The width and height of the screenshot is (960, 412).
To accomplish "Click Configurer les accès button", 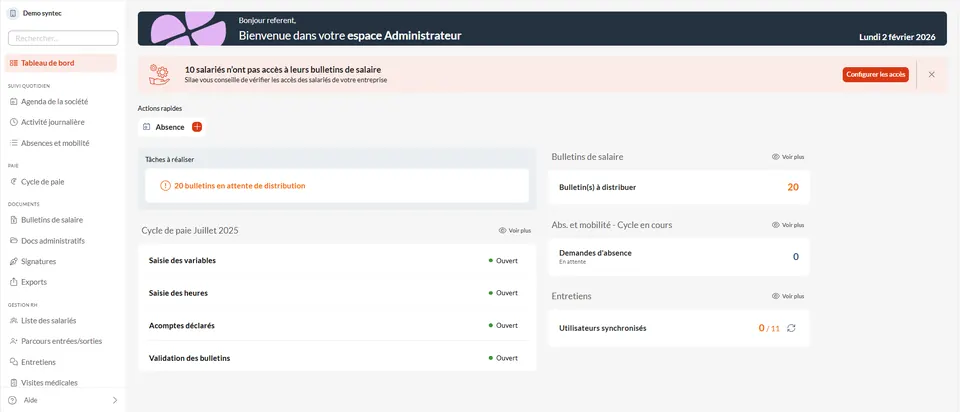I will [x=875, y=75].
